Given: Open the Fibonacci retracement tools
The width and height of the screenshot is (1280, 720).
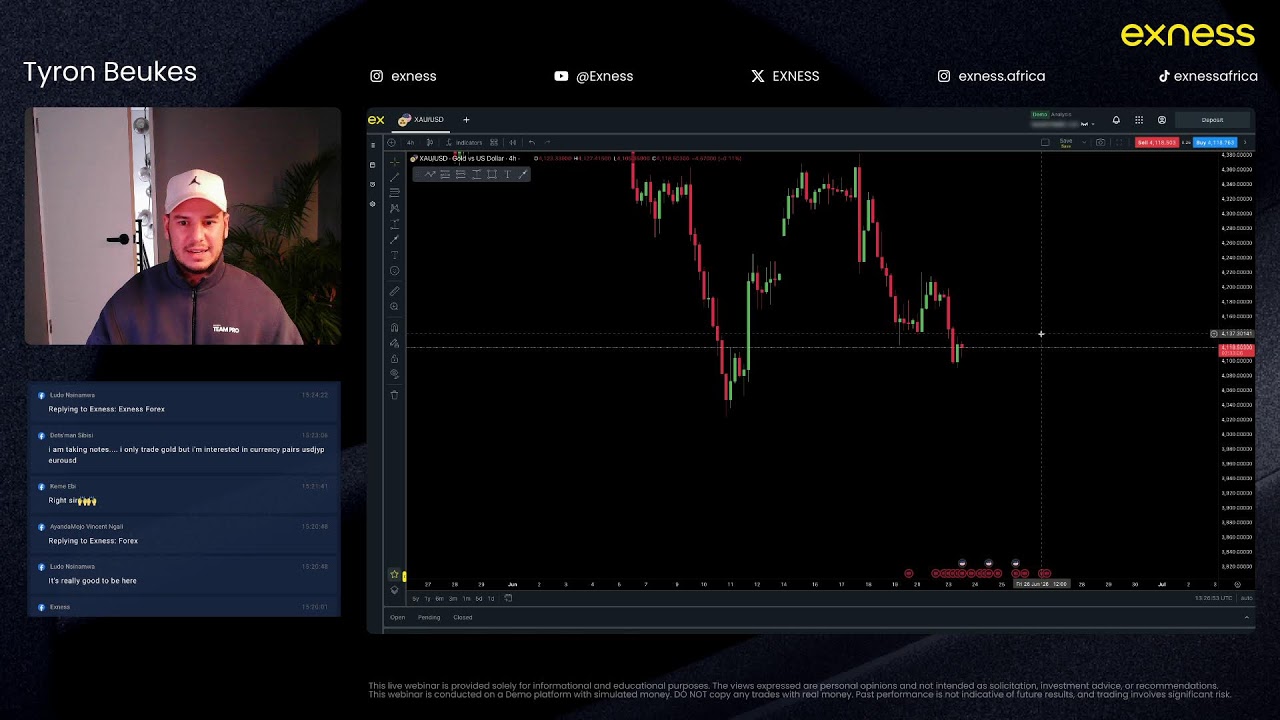Looking at the screenshot, I should click(394, 192).
